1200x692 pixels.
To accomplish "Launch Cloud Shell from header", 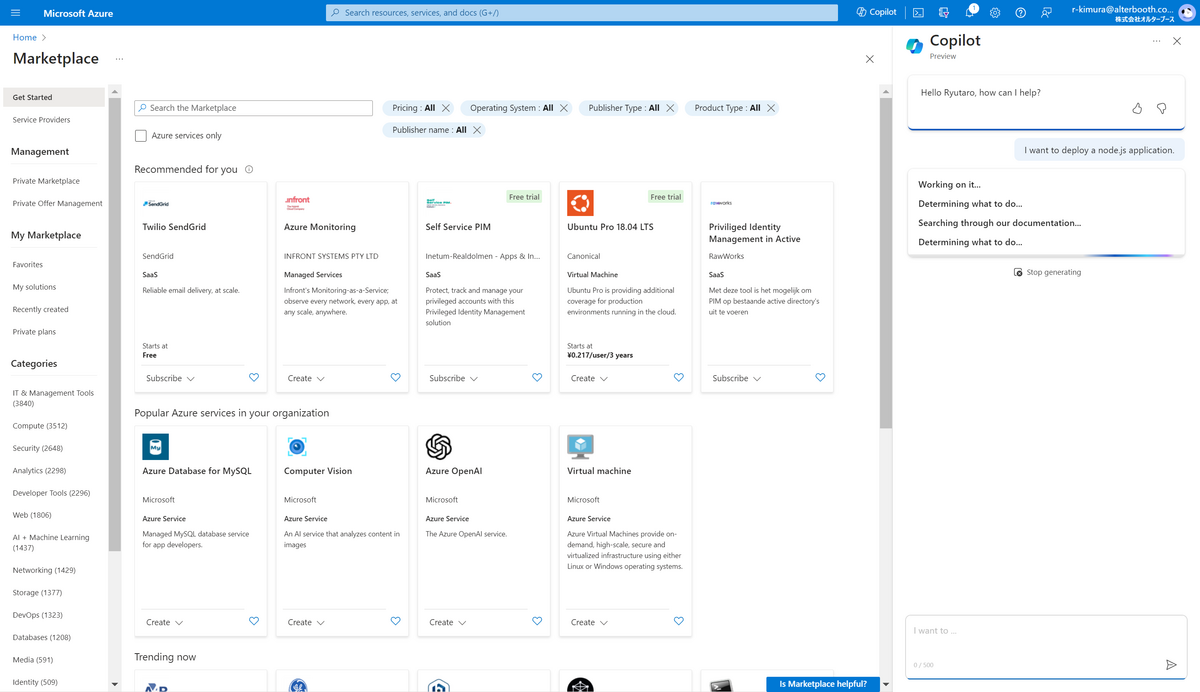I will point(918,13).
